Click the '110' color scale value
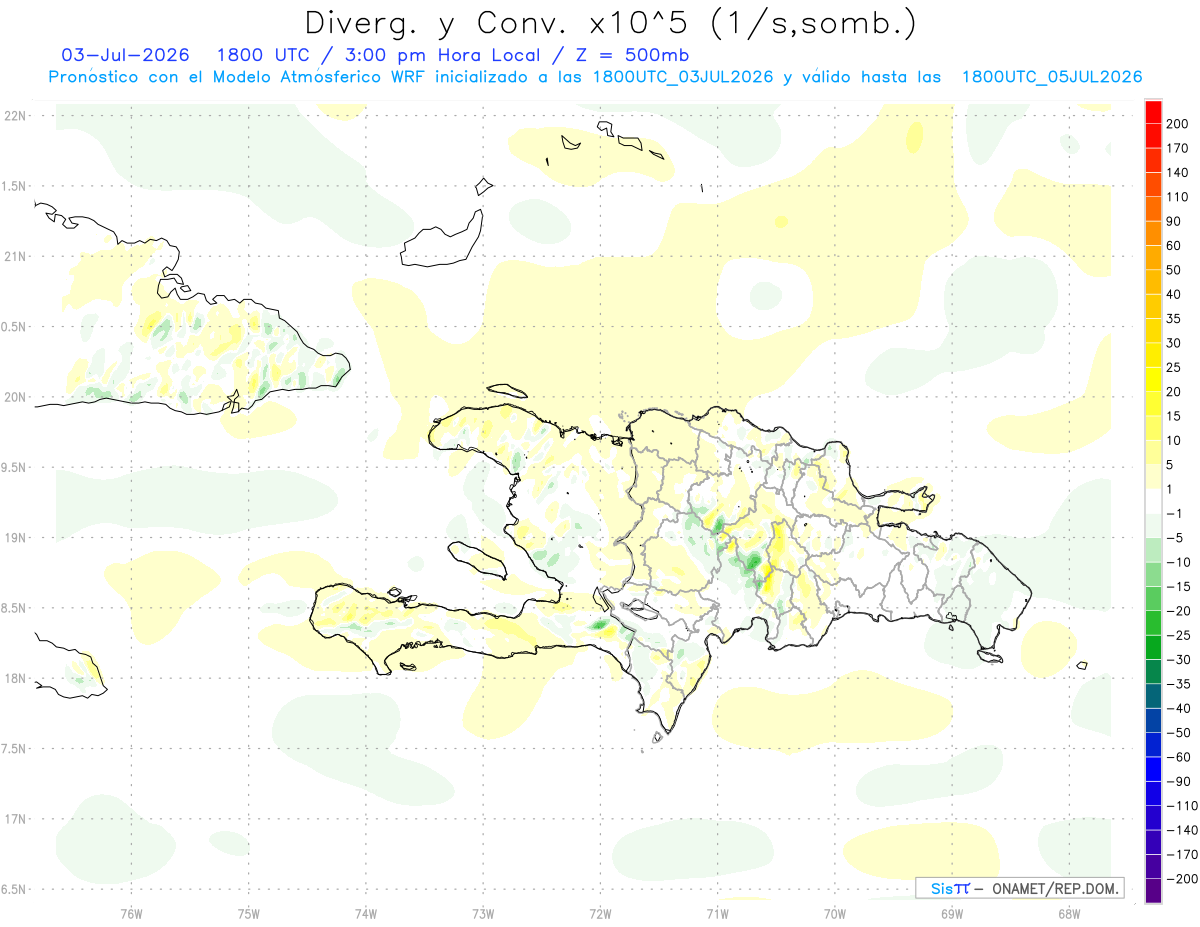 (x=1177, y=197)
